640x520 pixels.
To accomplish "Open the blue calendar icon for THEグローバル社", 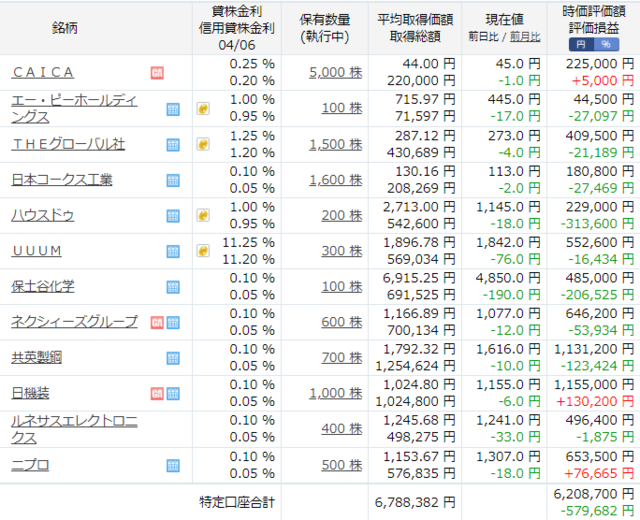I will 173,145.
